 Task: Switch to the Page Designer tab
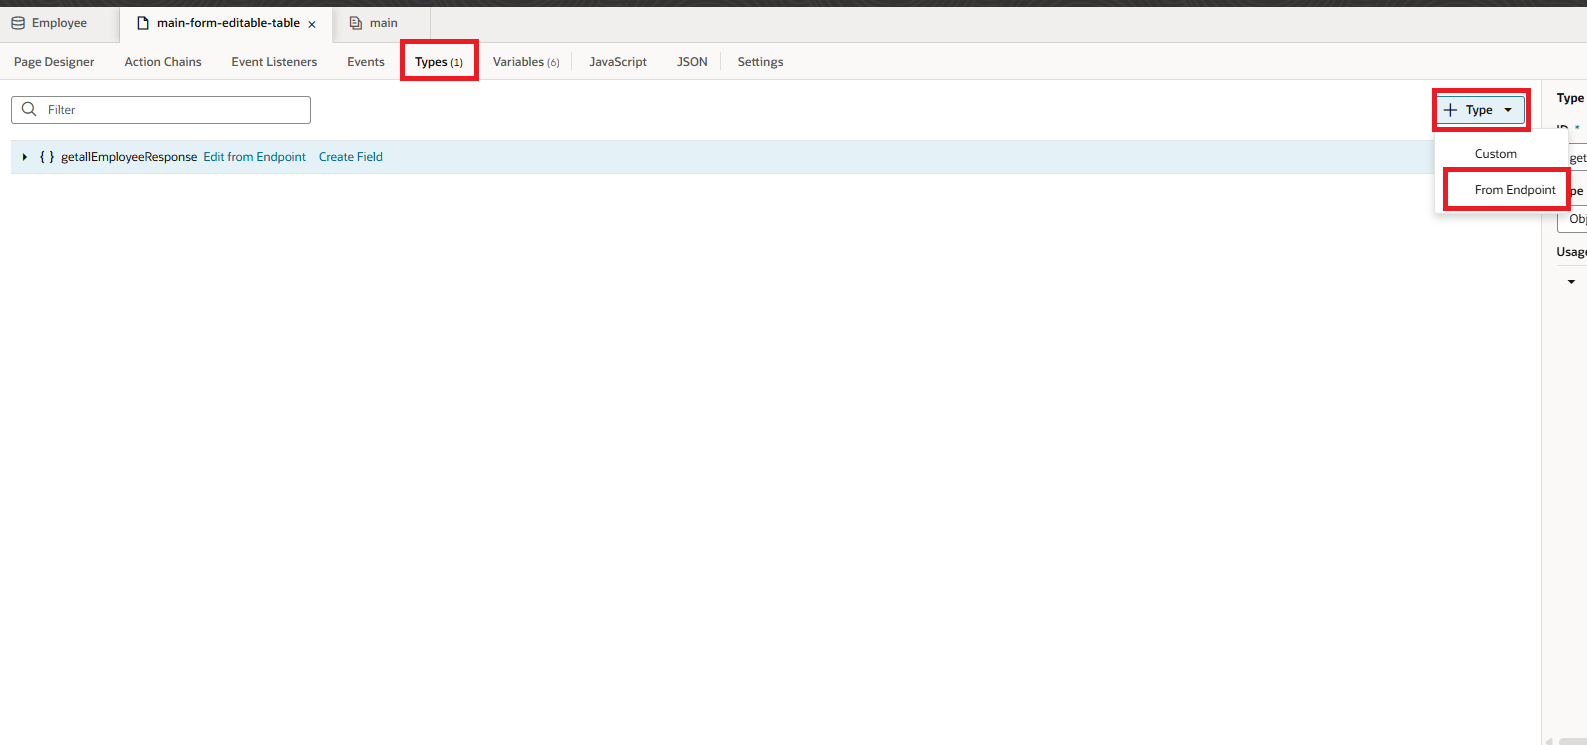pyautogui.click(x=54, y=62)
